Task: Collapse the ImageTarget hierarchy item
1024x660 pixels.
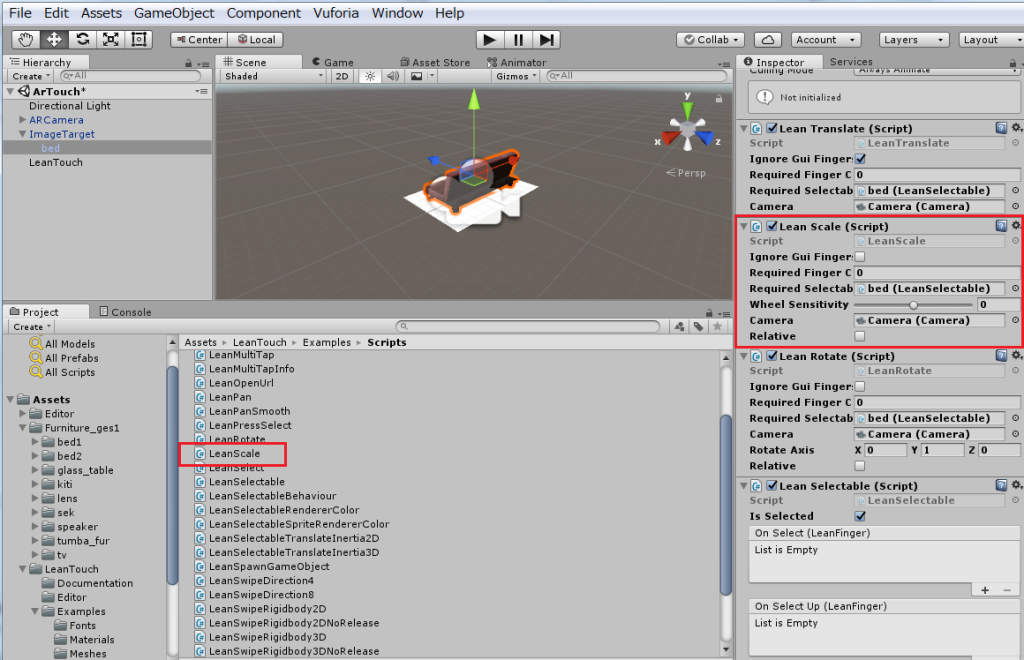Action: click(22, 134)
